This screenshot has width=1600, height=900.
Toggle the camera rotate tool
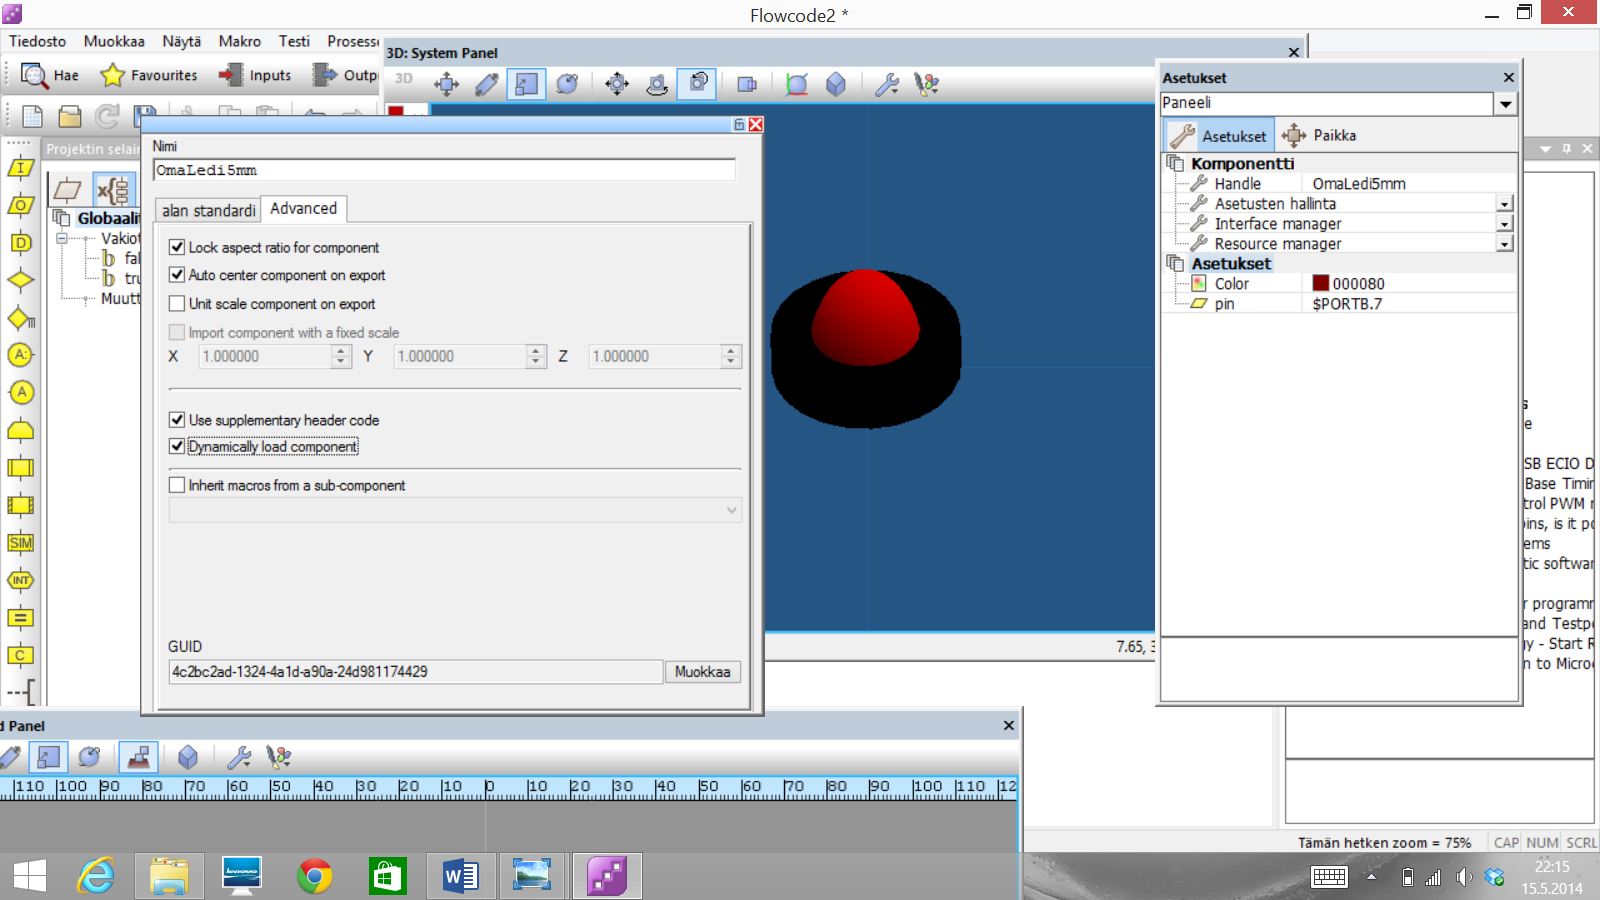[697, 84]
